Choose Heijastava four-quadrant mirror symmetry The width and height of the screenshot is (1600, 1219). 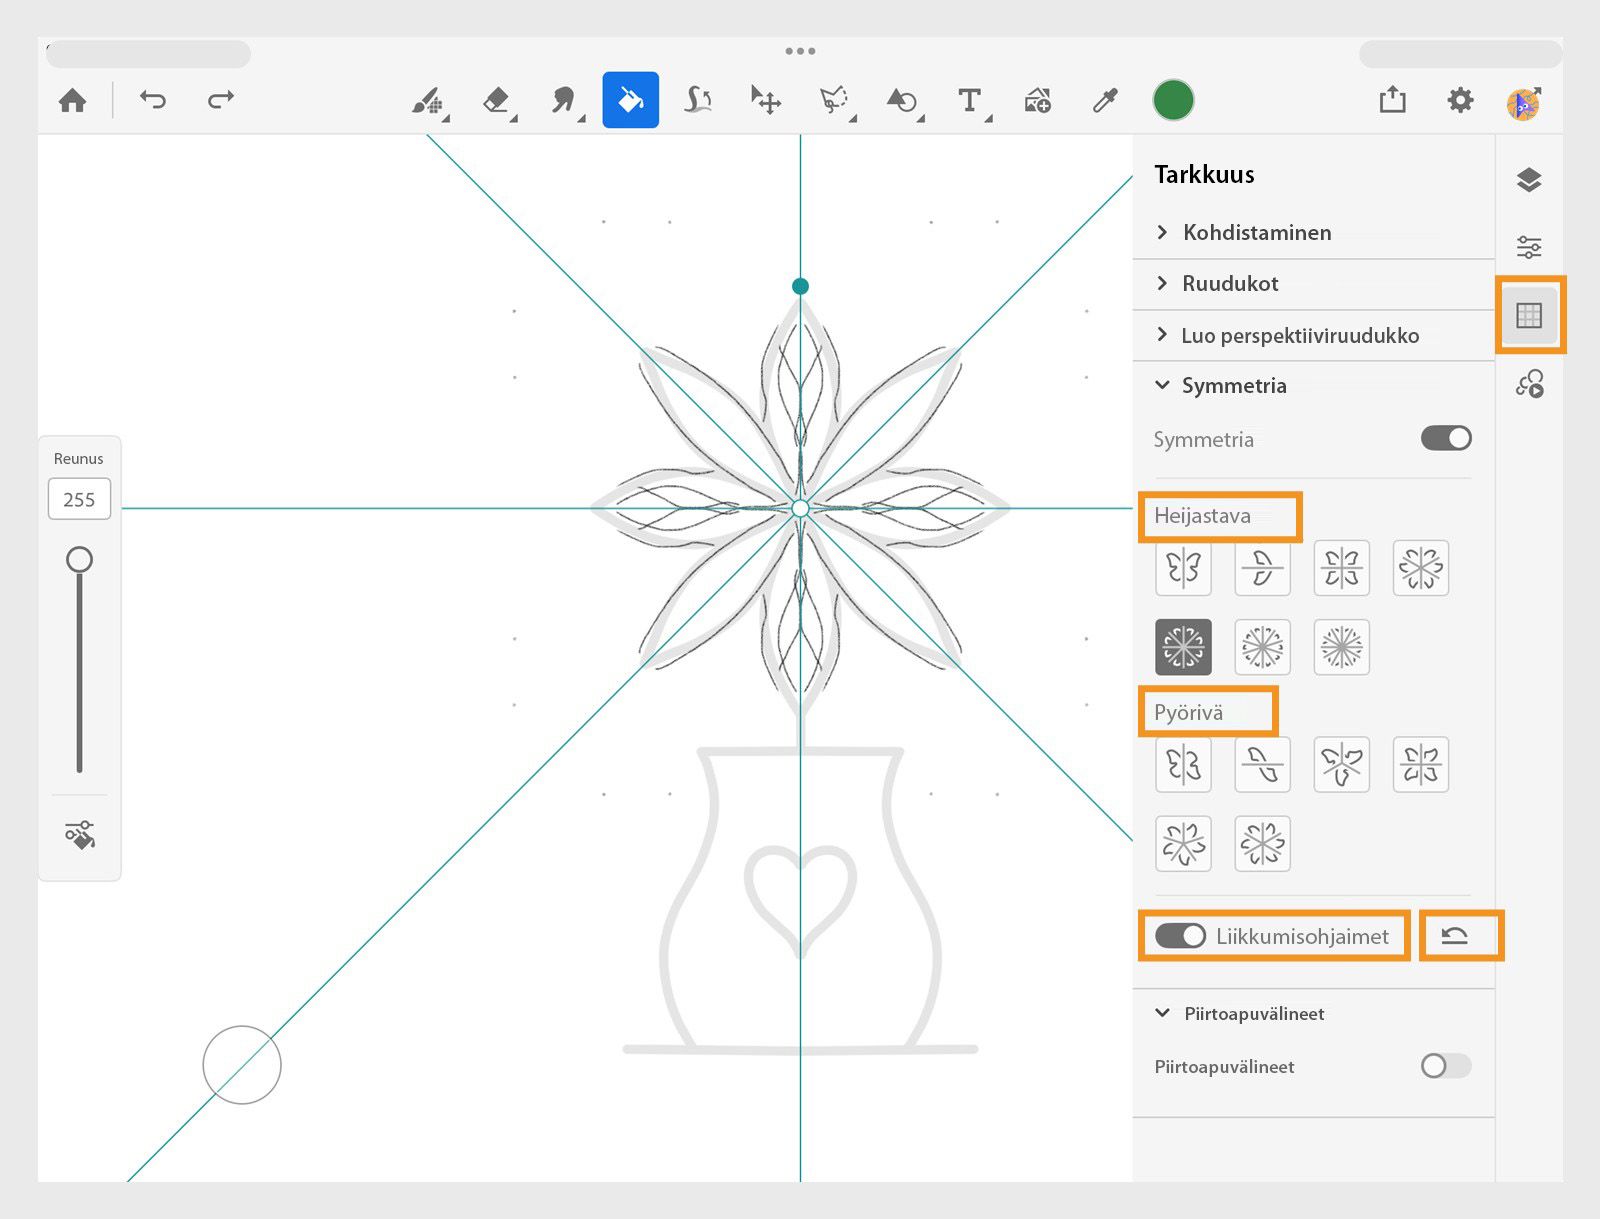[1341, 568]
